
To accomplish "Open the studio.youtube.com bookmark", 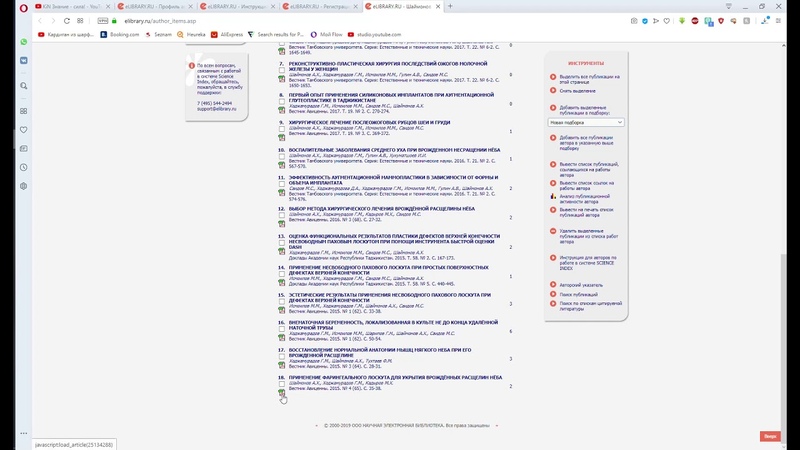I will pos(374,35).
